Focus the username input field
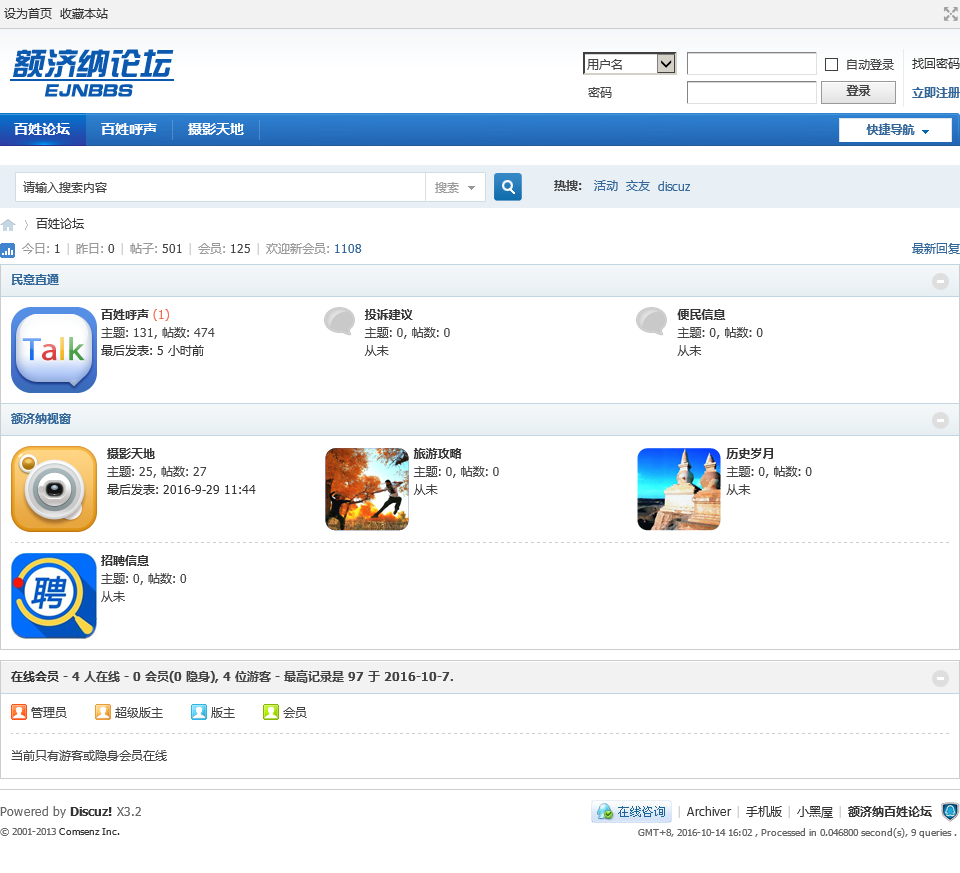Image resolution: width=960 pixels, height=873 pixels. pos(751,64)
